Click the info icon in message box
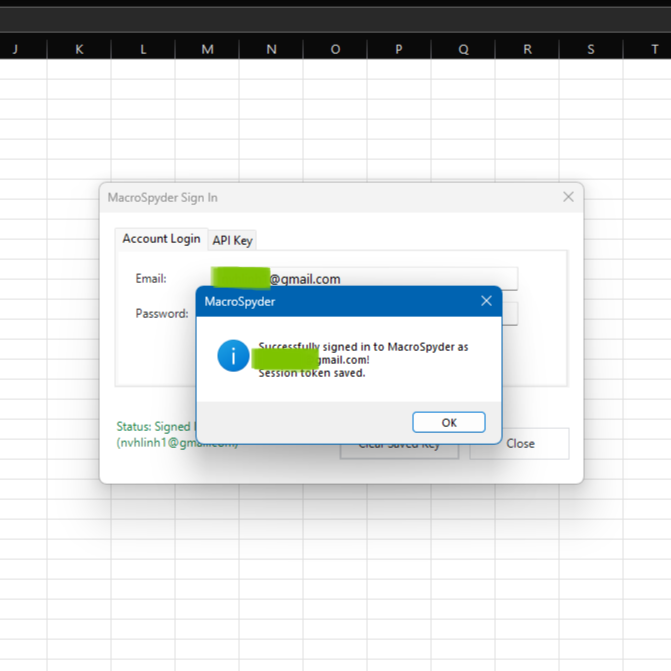This screenshot has height=671, width=671. [x=233, y=356]
